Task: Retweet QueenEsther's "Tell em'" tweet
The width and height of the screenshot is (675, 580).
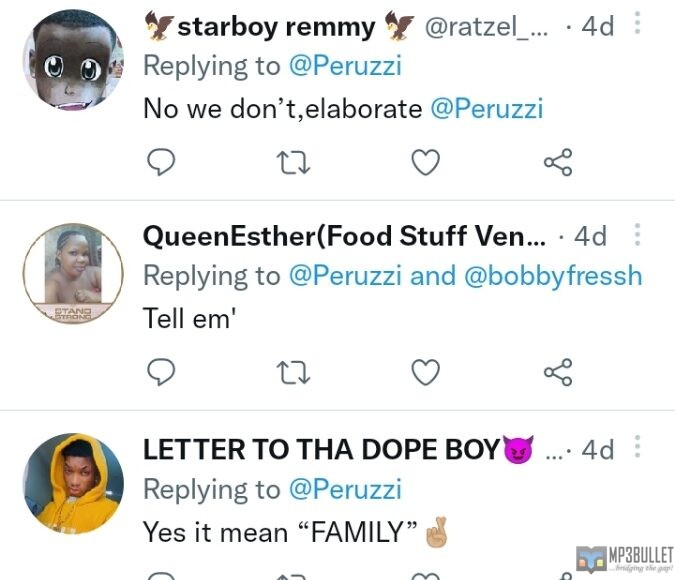Action: pyautogui.click(x=293, y=372)
